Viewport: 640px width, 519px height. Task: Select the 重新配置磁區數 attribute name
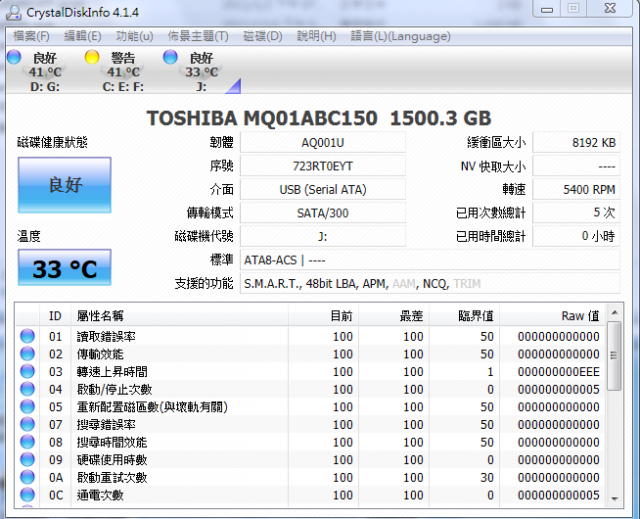(152, 407)
